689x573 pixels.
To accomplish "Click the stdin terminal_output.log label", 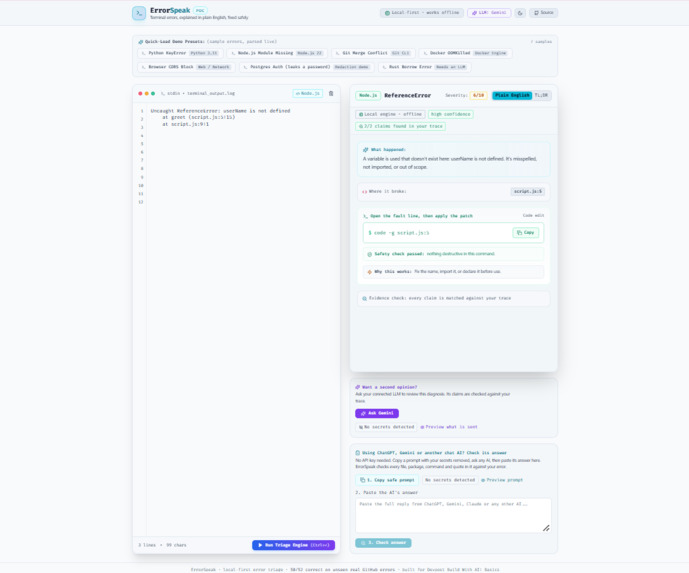I will click(198, 94).
